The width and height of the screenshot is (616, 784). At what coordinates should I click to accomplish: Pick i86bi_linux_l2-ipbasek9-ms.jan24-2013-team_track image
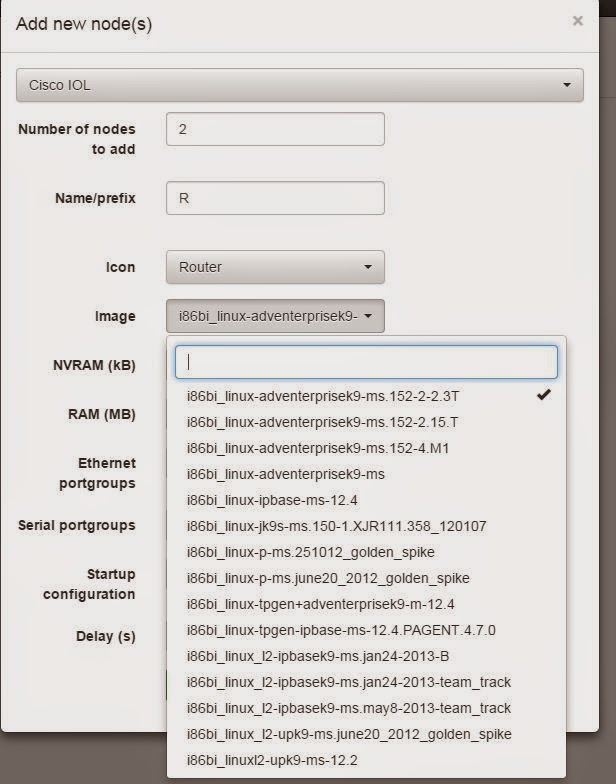[366, 682]
